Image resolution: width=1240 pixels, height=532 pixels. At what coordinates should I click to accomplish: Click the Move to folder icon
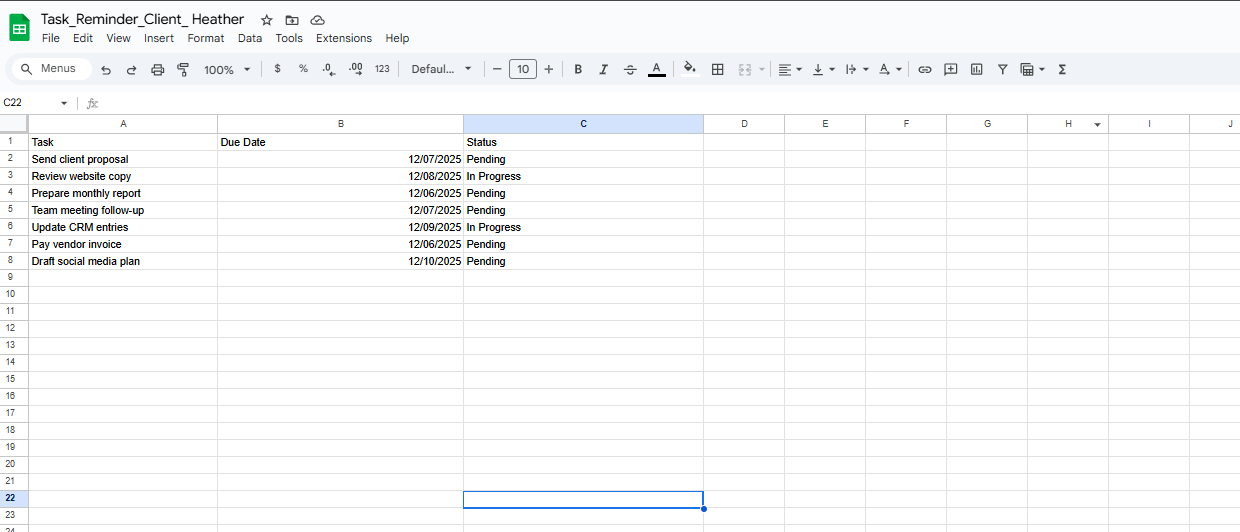click(x=292, y=20)
